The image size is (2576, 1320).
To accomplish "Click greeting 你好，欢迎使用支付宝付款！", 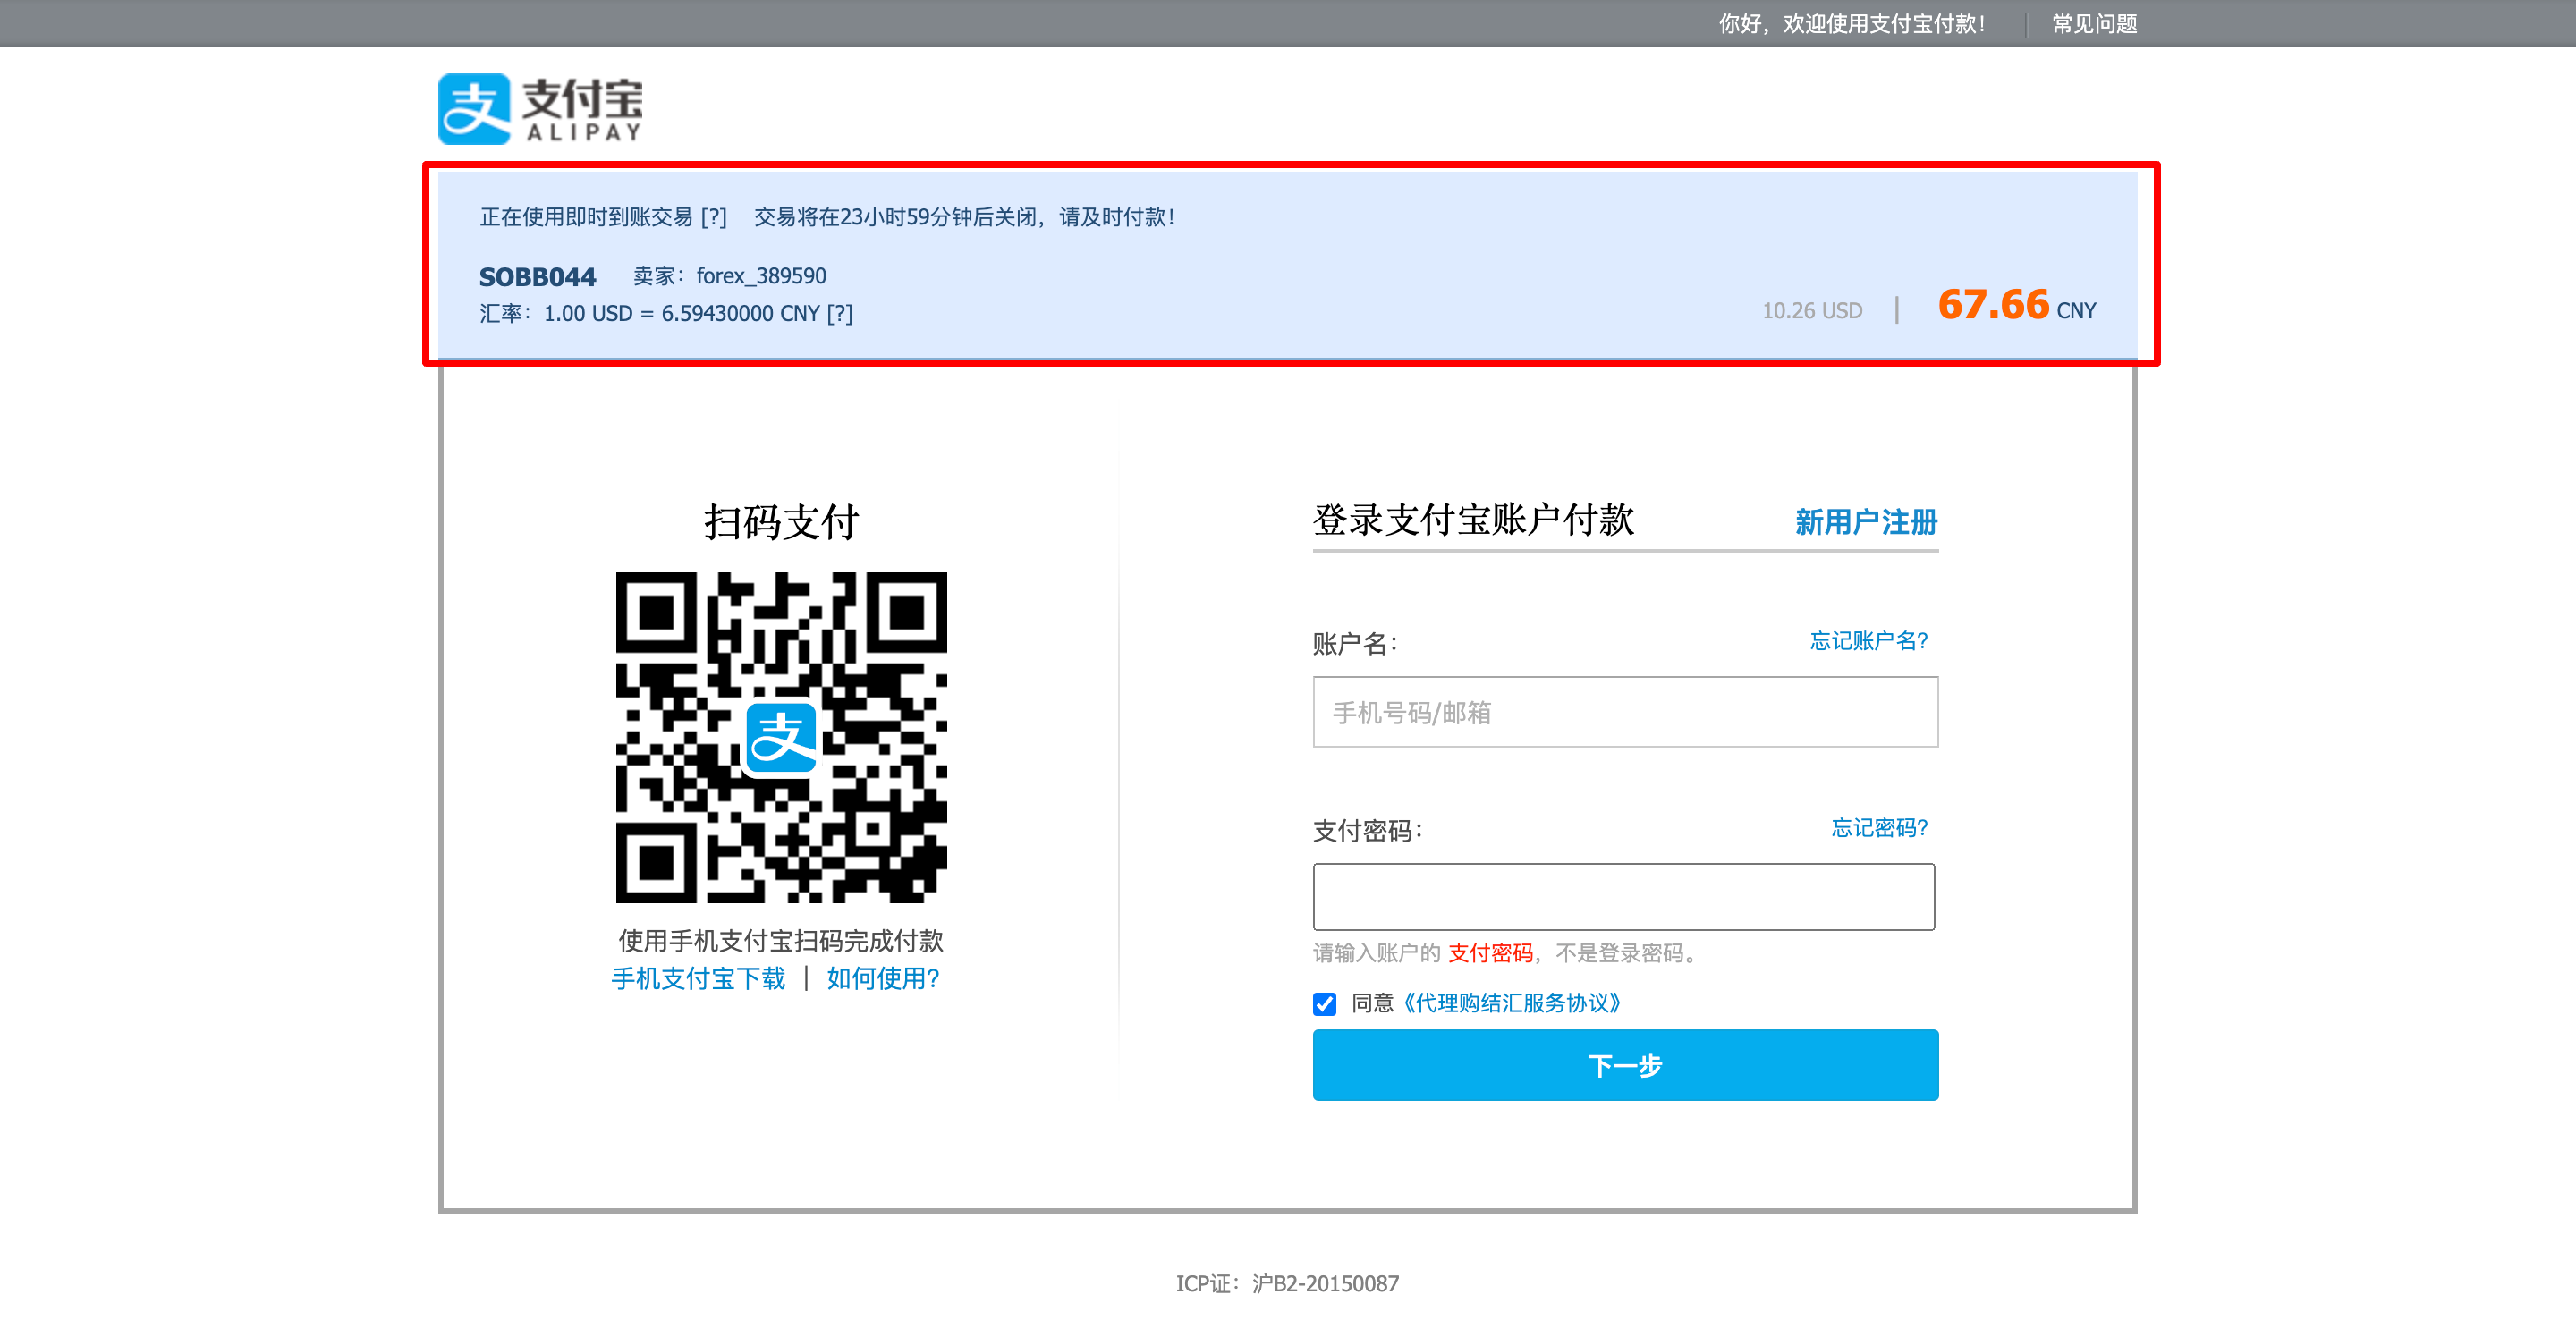I will [1853, 24].
